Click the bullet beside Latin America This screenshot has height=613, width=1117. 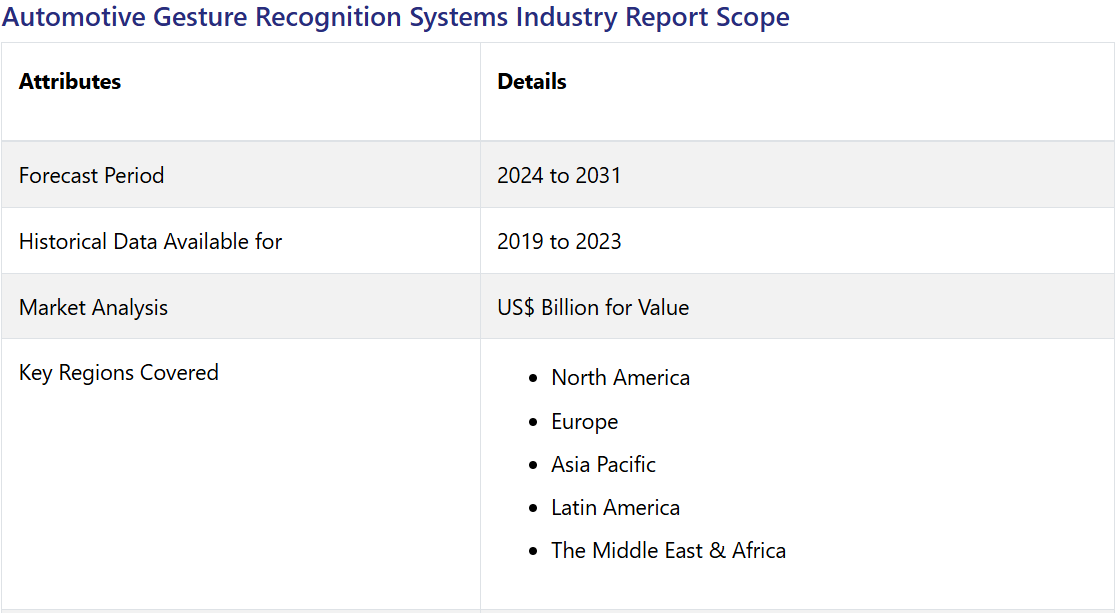(534, 509)
